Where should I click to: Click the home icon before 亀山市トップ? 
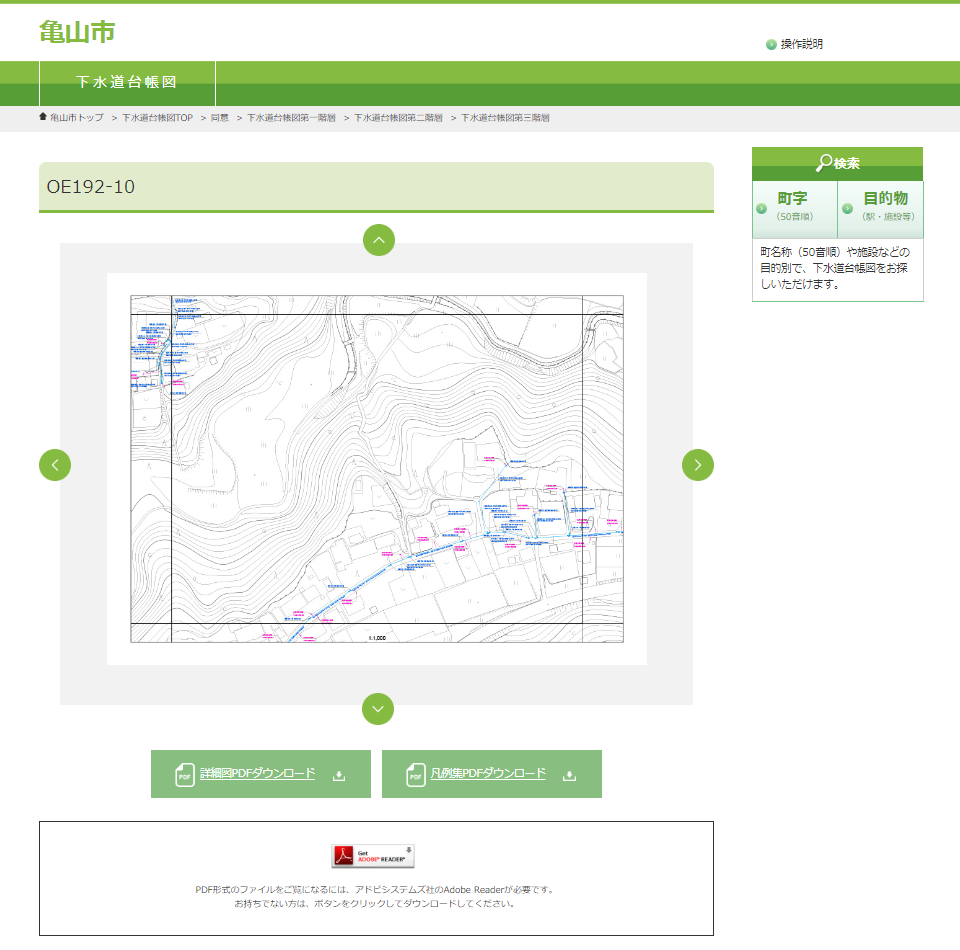(x=43, y=117)
